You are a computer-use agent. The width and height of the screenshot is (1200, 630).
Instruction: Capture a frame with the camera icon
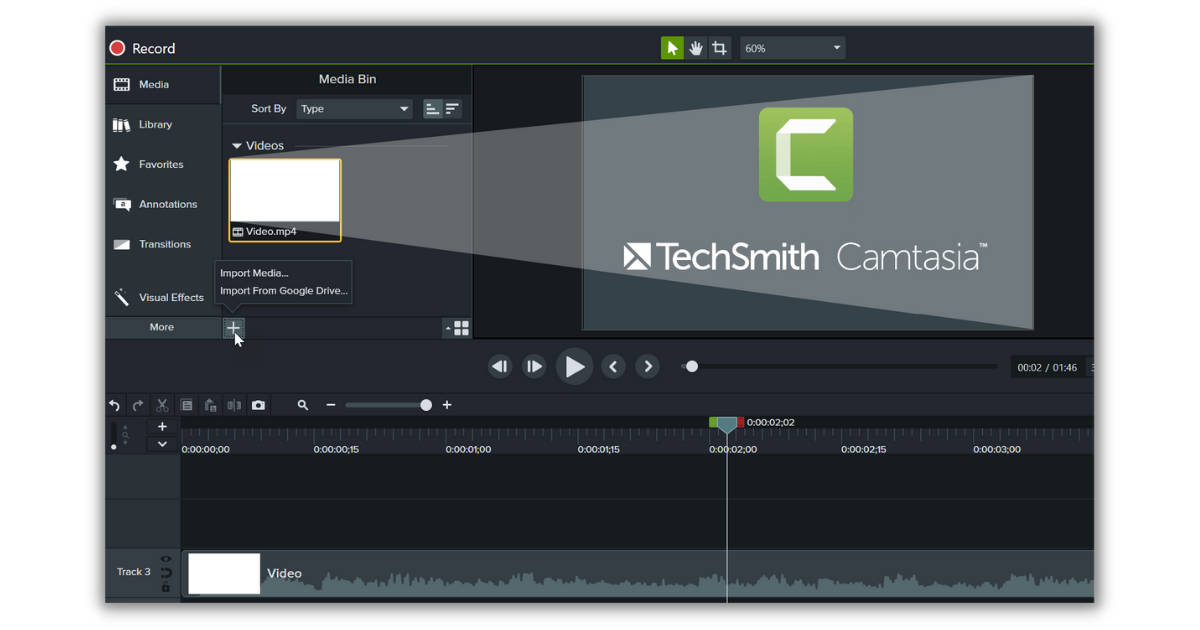[x=258, y=405]
